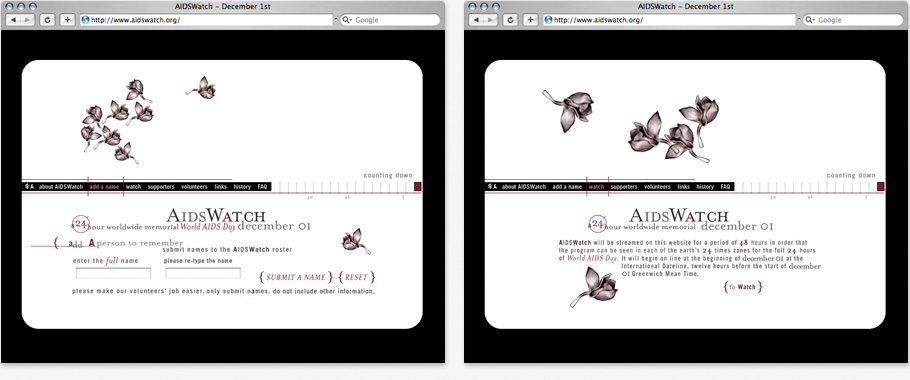Open 'about AIDSWatch' in the watch-page window
910x380 pixels.
[x=524, y=187]
